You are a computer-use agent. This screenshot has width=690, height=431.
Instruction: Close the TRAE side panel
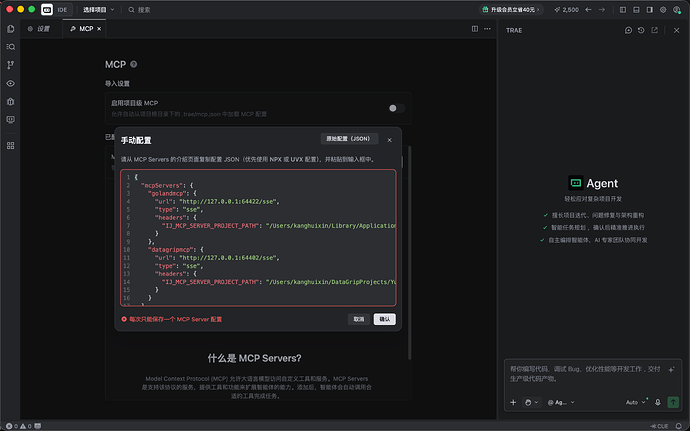[676, 30]
